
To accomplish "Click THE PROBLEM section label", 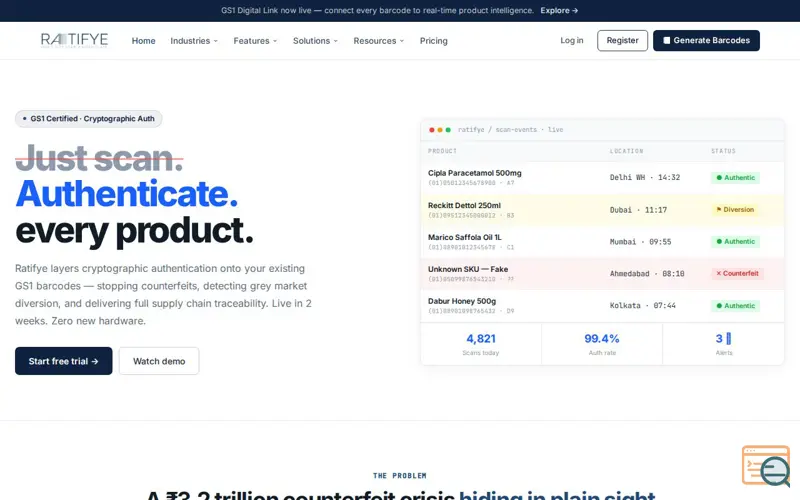I will coord(399,476).
